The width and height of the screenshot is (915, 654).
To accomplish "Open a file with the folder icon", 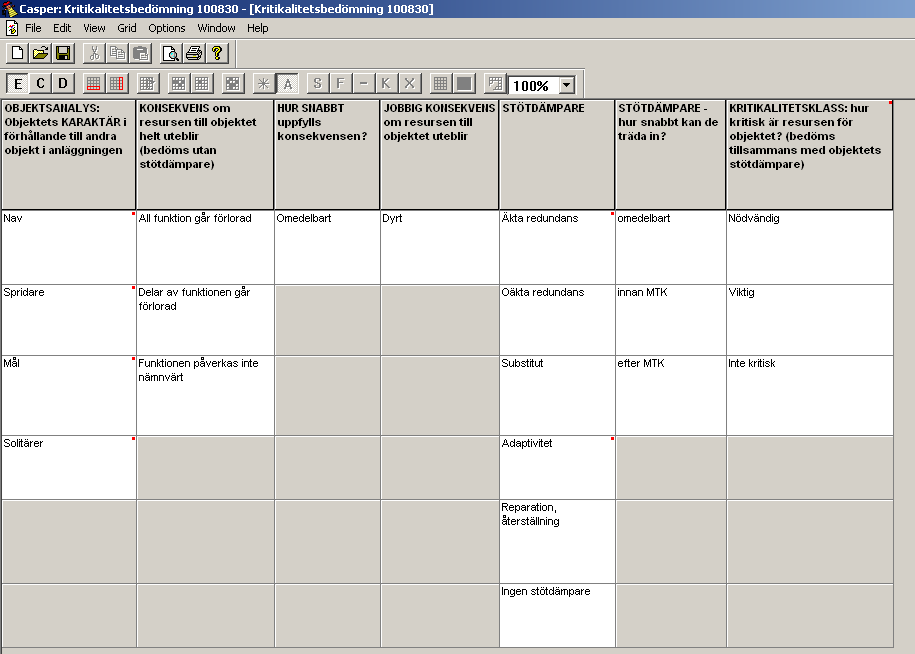I will pyautogui.click(x=40, y=53).
